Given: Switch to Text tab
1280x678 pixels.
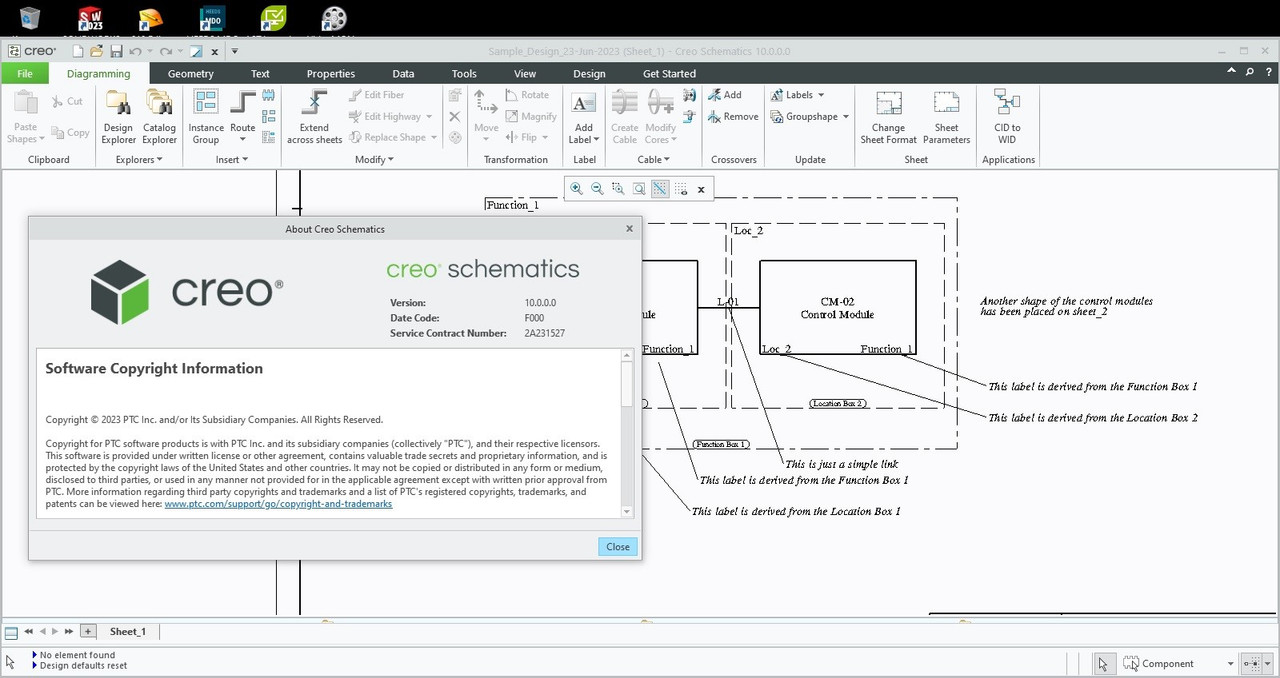Looking at the screenshot, I should [260, 73].
